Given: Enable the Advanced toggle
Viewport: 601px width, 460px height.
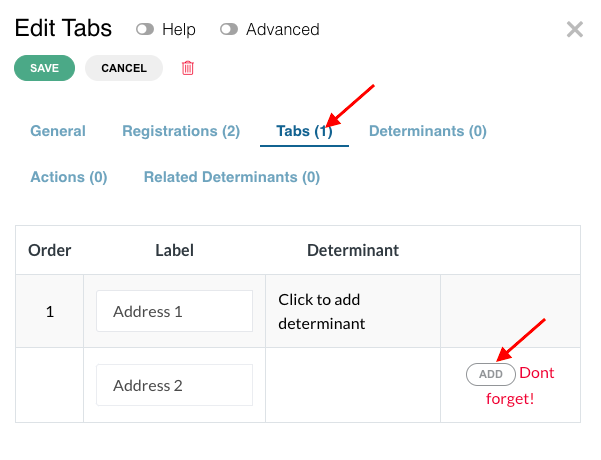Looking at the screenshot, I should [x=229, y=29].
